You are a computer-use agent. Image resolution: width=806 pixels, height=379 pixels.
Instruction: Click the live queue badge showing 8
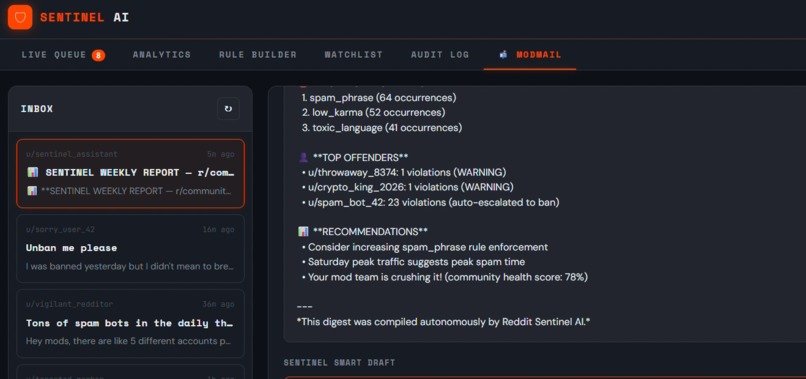[x=99, y=55]
